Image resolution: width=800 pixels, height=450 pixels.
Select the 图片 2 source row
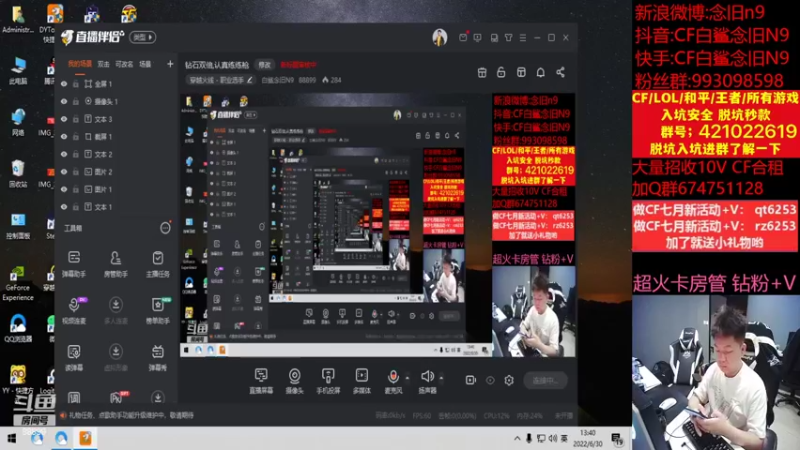point(116,172)
